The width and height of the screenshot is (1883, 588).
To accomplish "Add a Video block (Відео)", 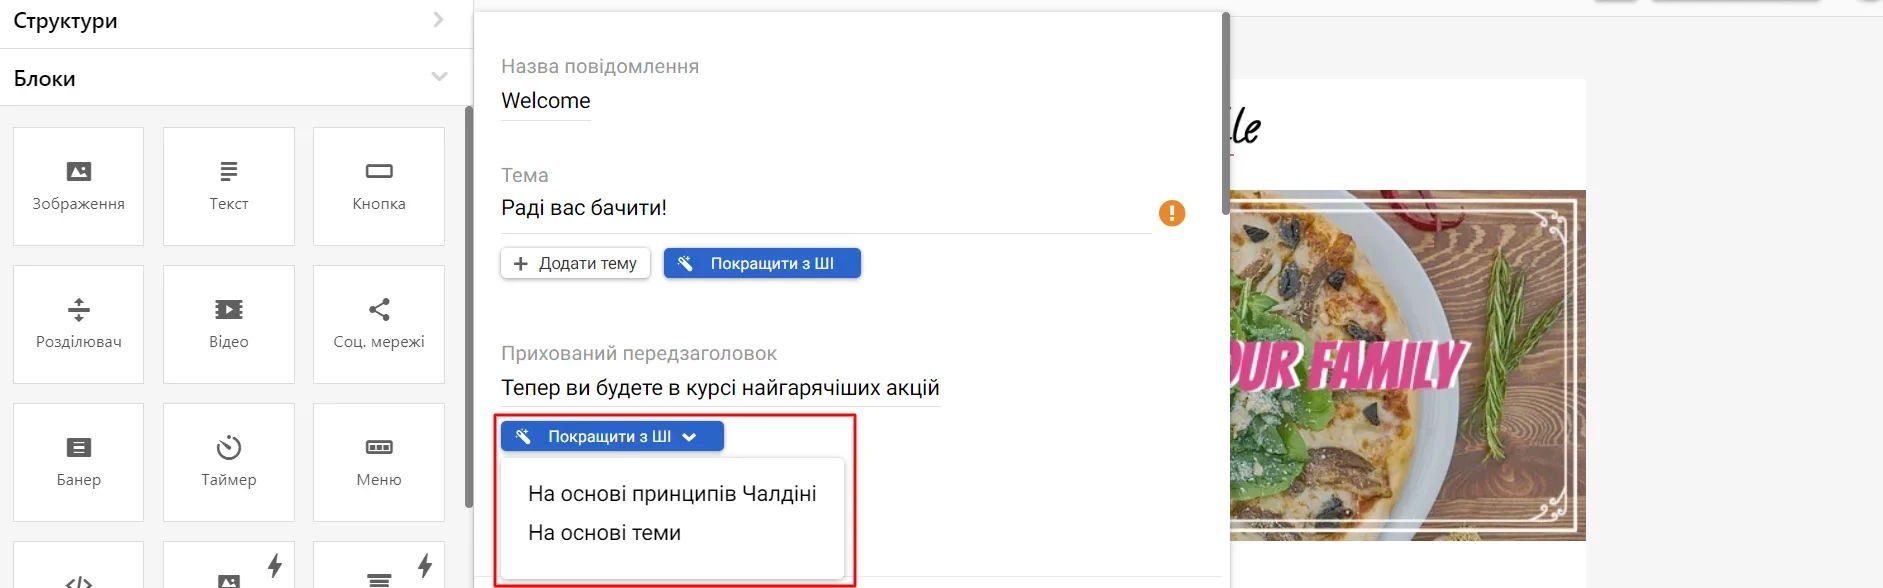I will 229,324.
